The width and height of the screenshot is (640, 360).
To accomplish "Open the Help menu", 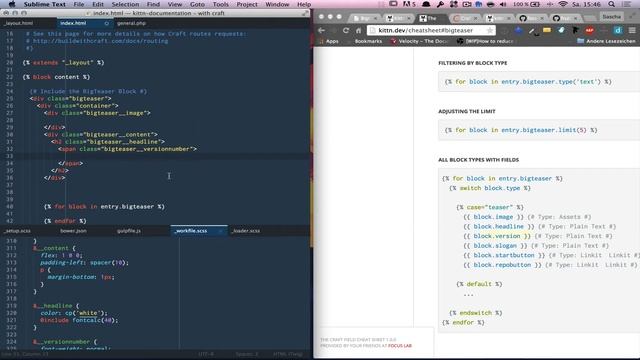I will point(304,4).
